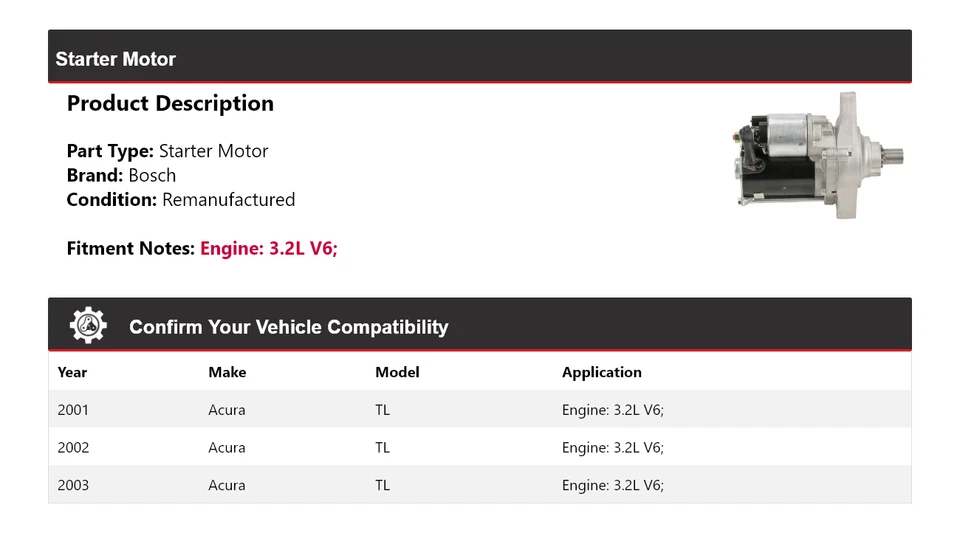Click the gear compatibility icon

[88, 326]
